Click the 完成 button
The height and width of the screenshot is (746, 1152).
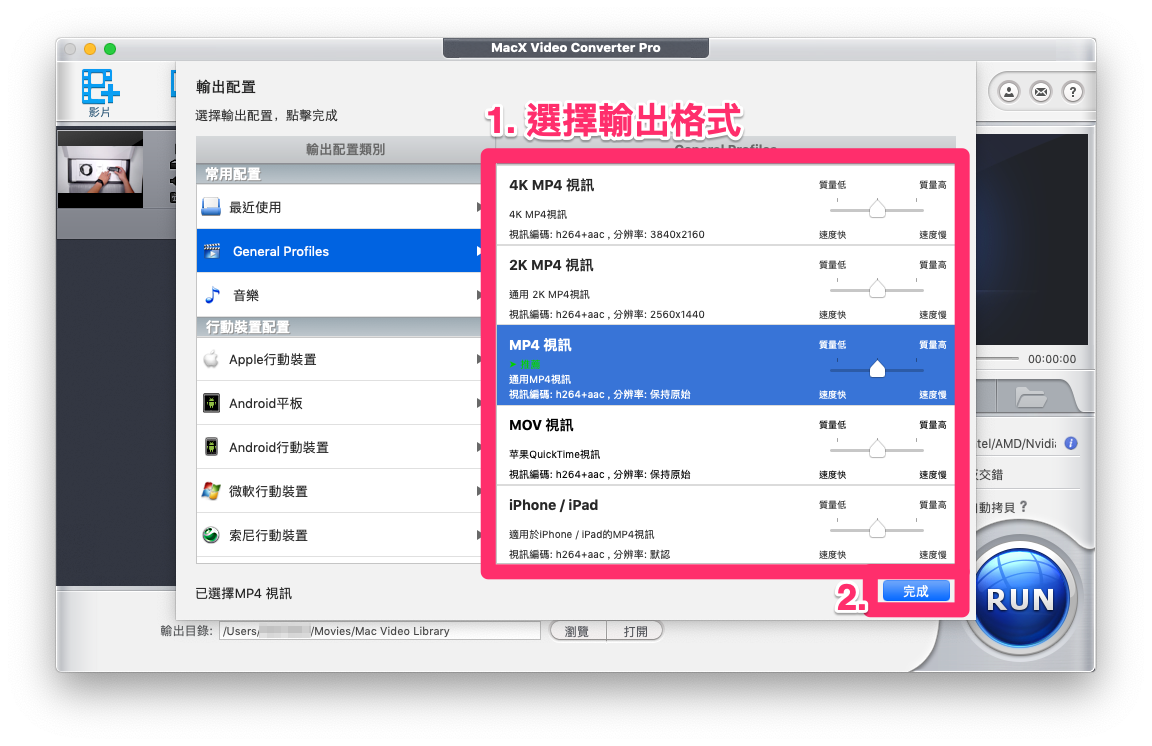click(915, 591)
